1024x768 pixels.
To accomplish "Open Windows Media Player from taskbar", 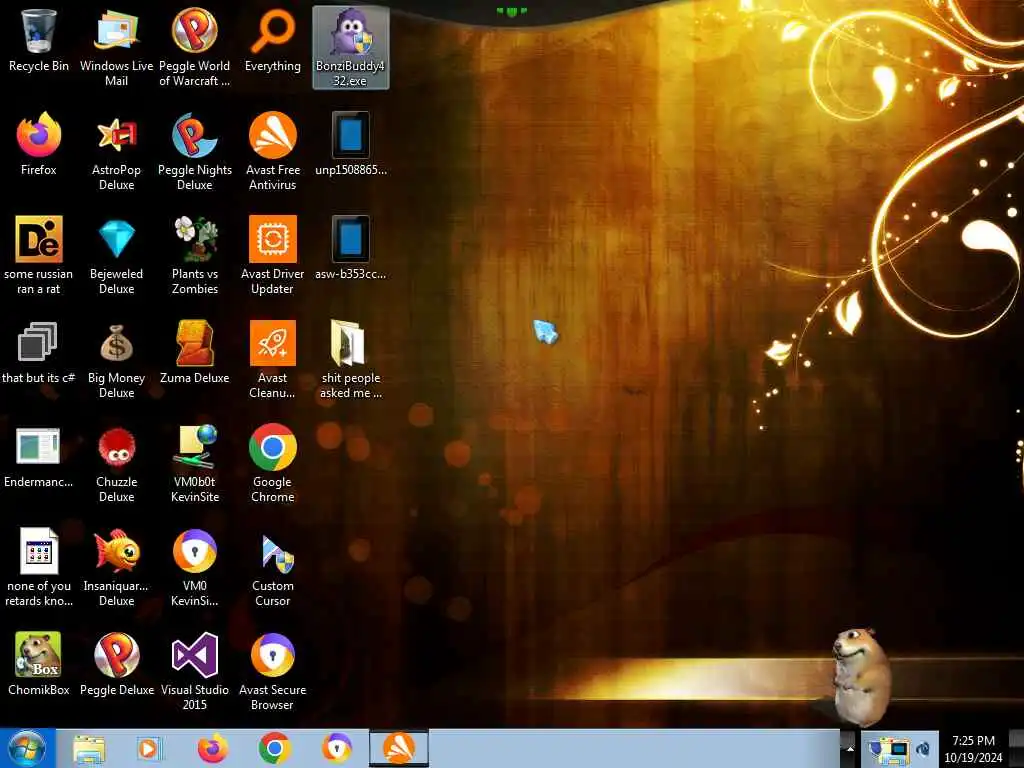I will pos(149,749).
